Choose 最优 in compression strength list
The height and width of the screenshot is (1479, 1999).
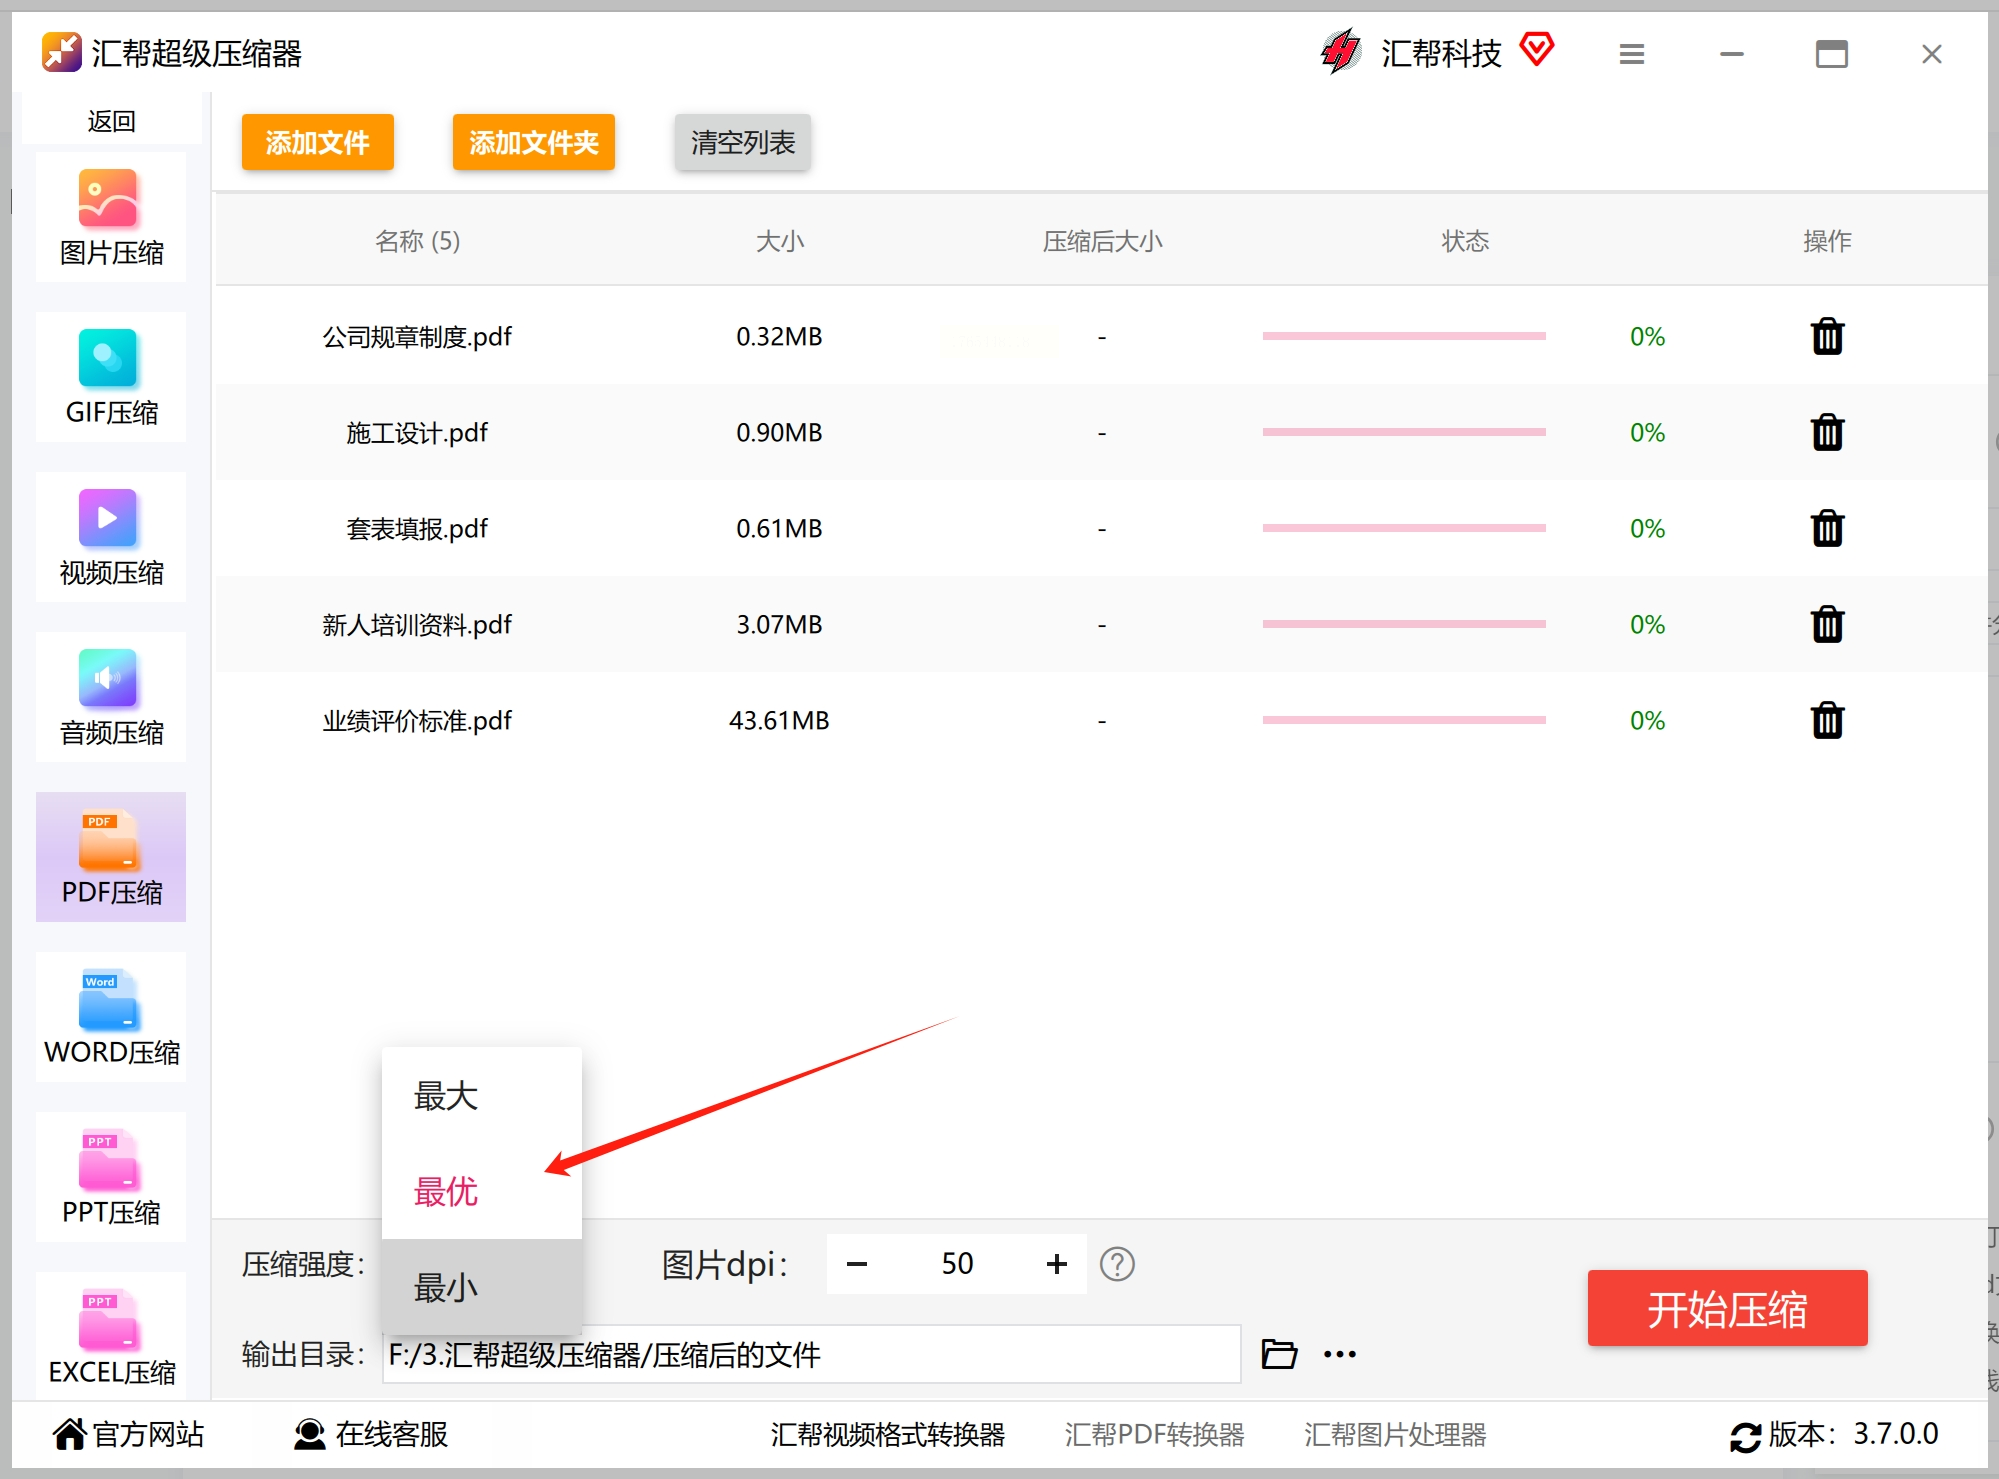[x=447, y=1192]
